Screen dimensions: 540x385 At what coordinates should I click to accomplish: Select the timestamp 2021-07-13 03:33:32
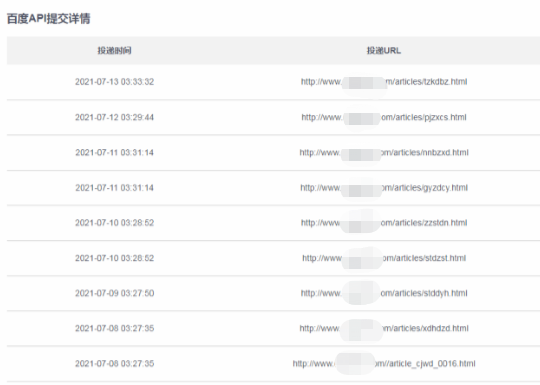[114, 82]
